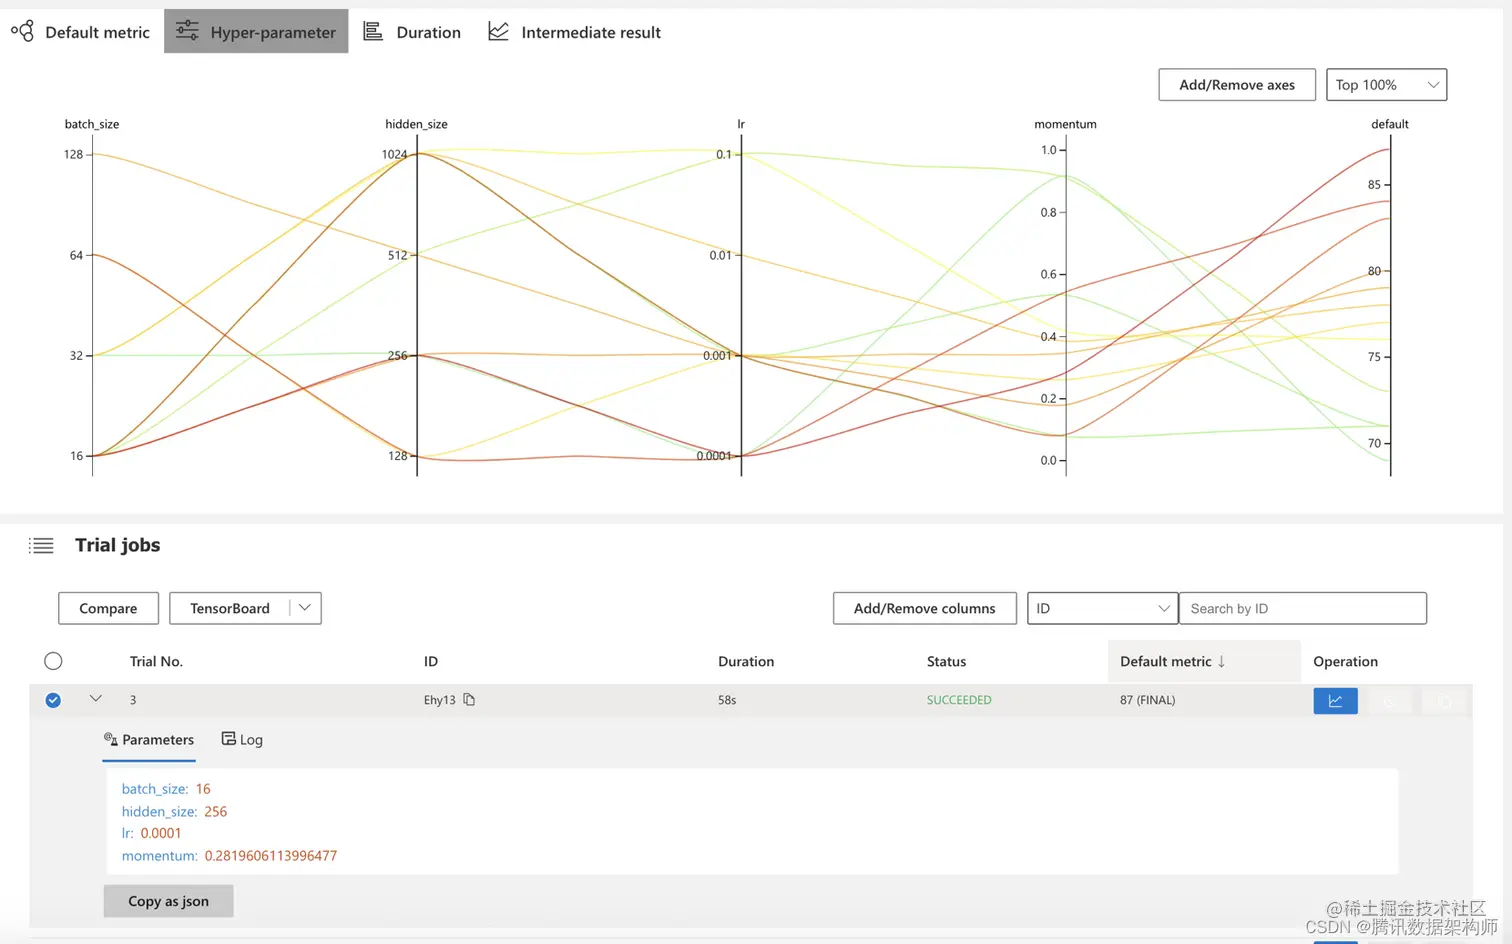Click the 87 (FINAL) metric value
The width and height of the screenshot is (1512, 944).
tap(1147, 700)
